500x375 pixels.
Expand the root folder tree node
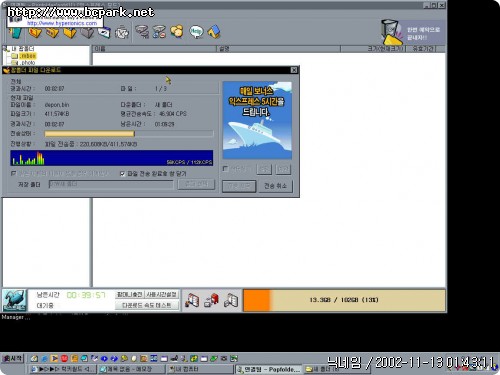tap(6, 49)
